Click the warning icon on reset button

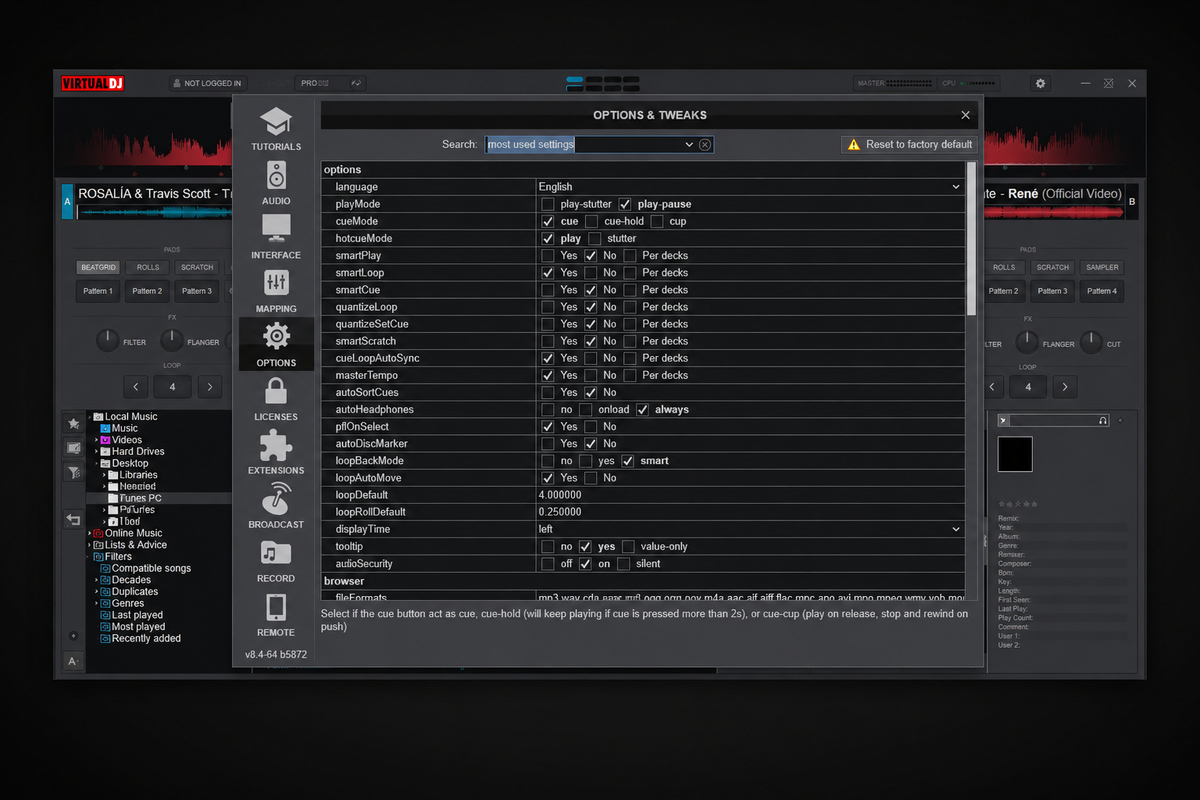[x=853, y=144]
